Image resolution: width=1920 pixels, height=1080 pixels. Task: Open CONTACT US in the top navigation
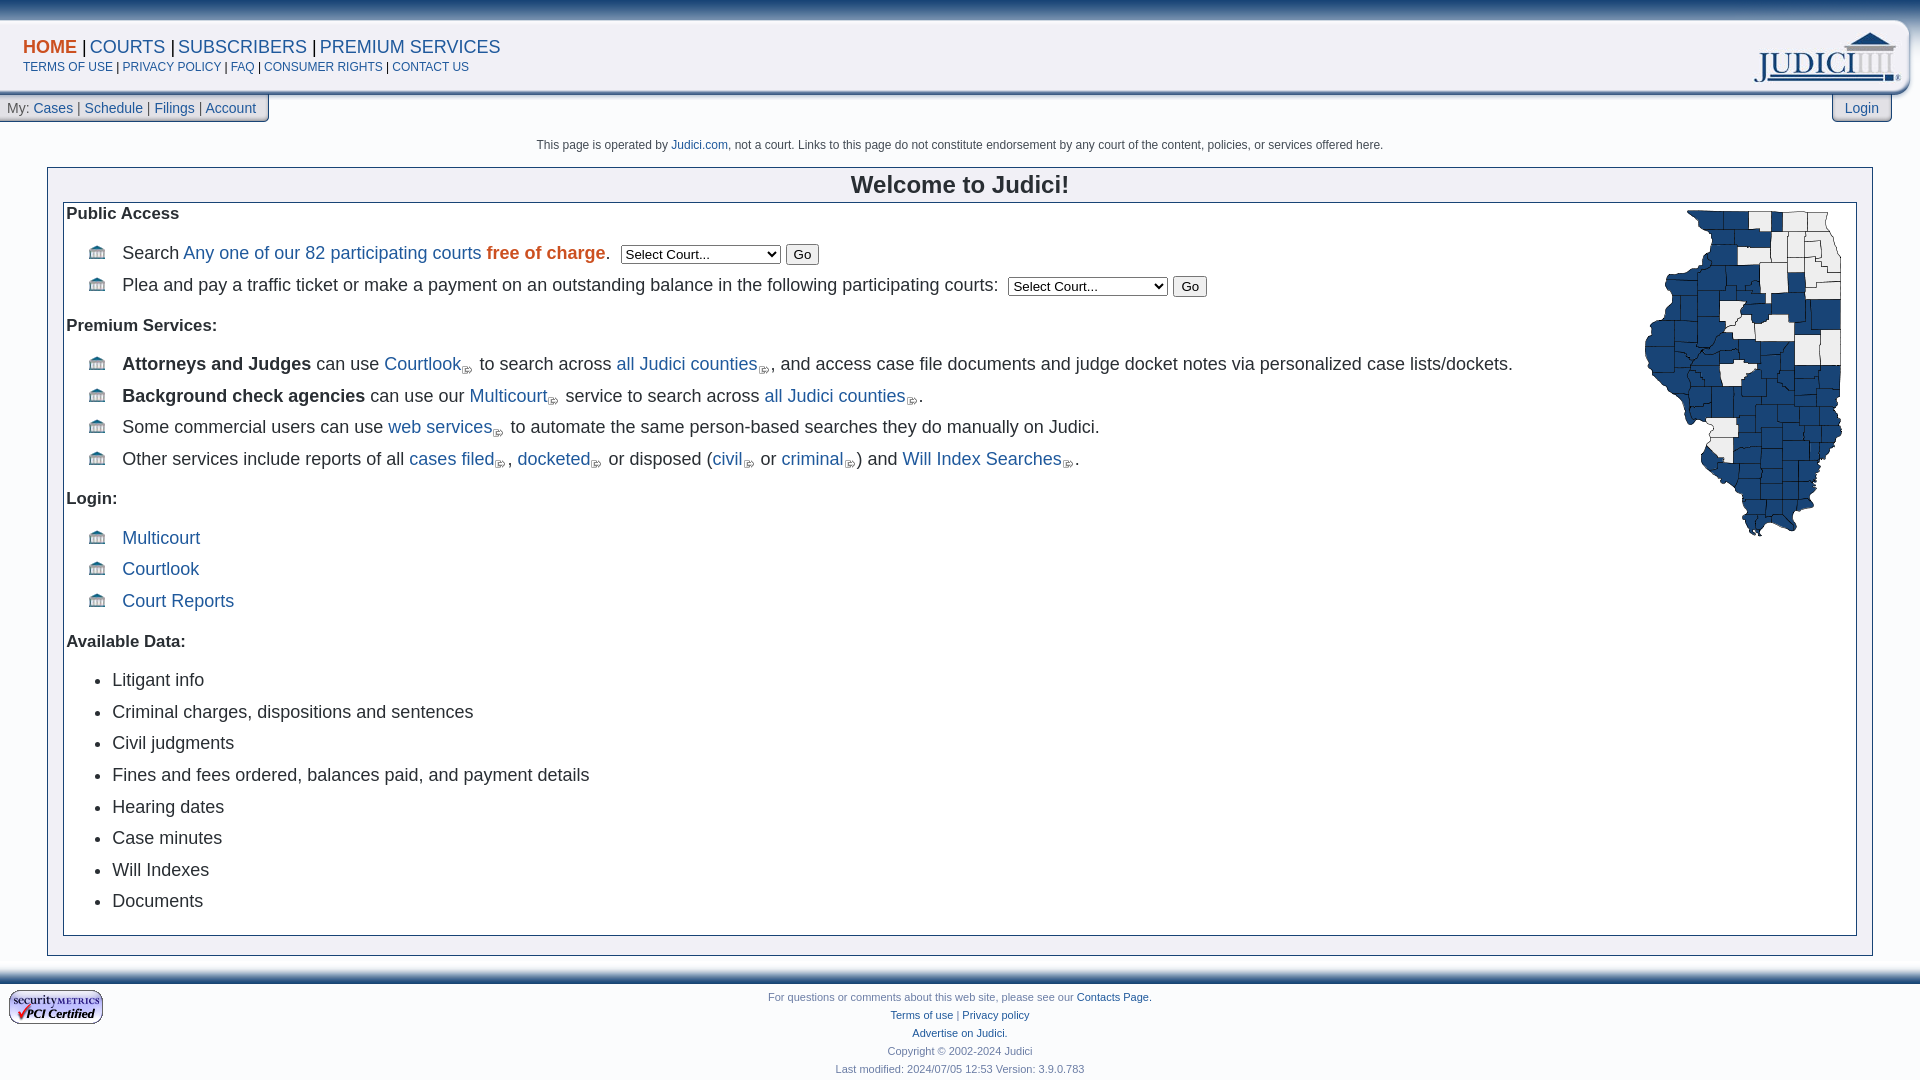tap(430, 67)
